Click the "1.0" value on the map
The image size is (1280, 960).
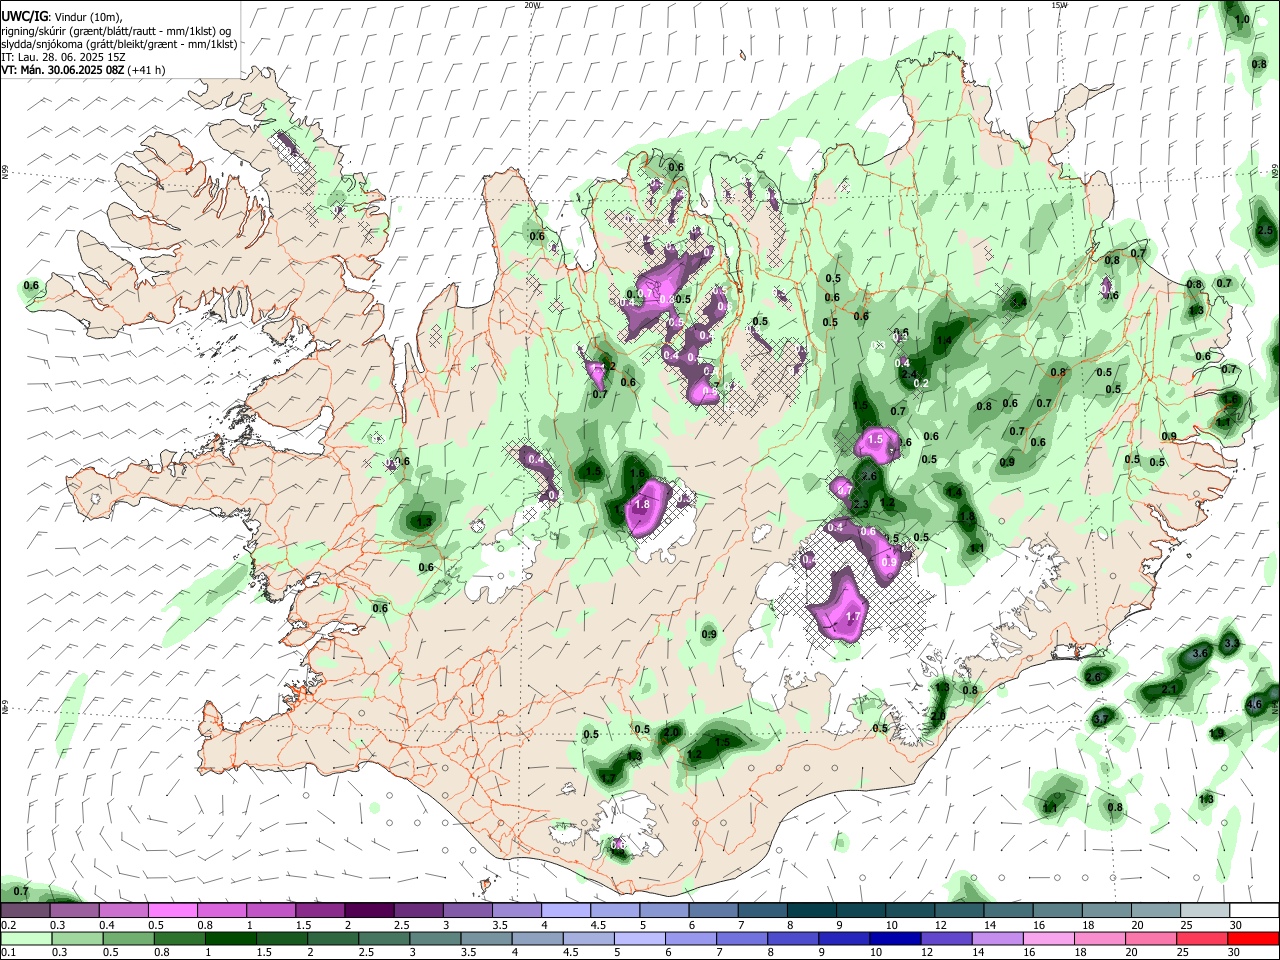1242,20
